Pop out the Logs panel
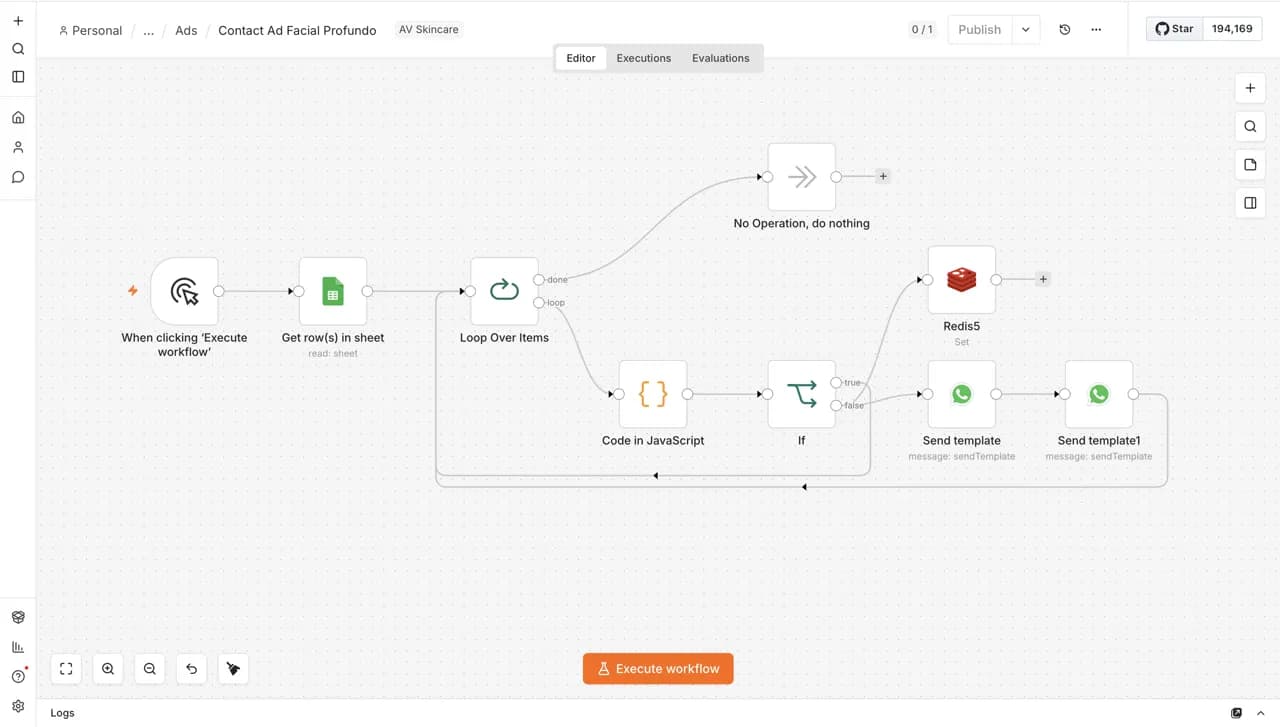1280x727 pixels. click(x=1237, y=713)
